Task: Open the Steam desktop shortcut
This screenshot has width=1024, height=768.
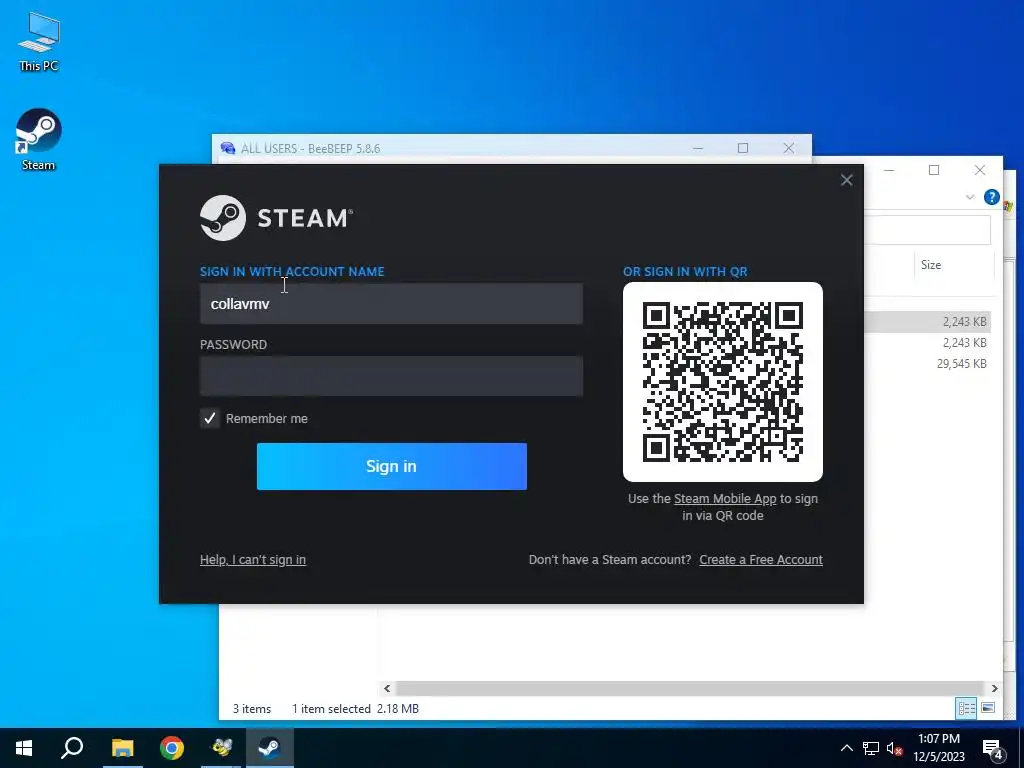Action: [x=38, y=139]
